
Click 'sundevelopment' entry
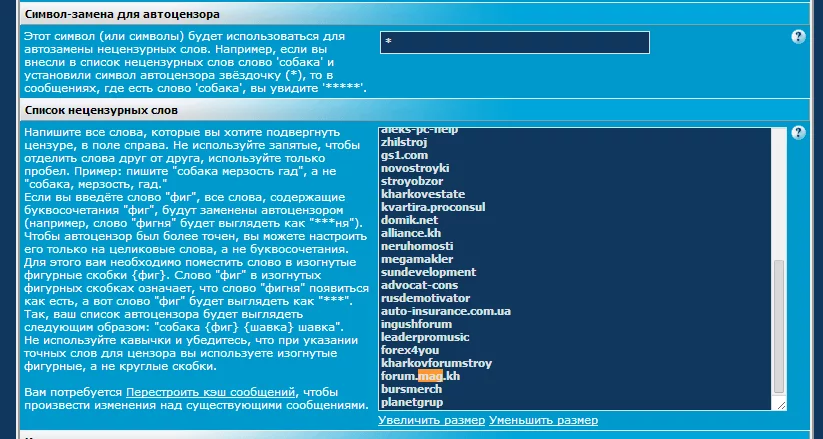point(428,272)
